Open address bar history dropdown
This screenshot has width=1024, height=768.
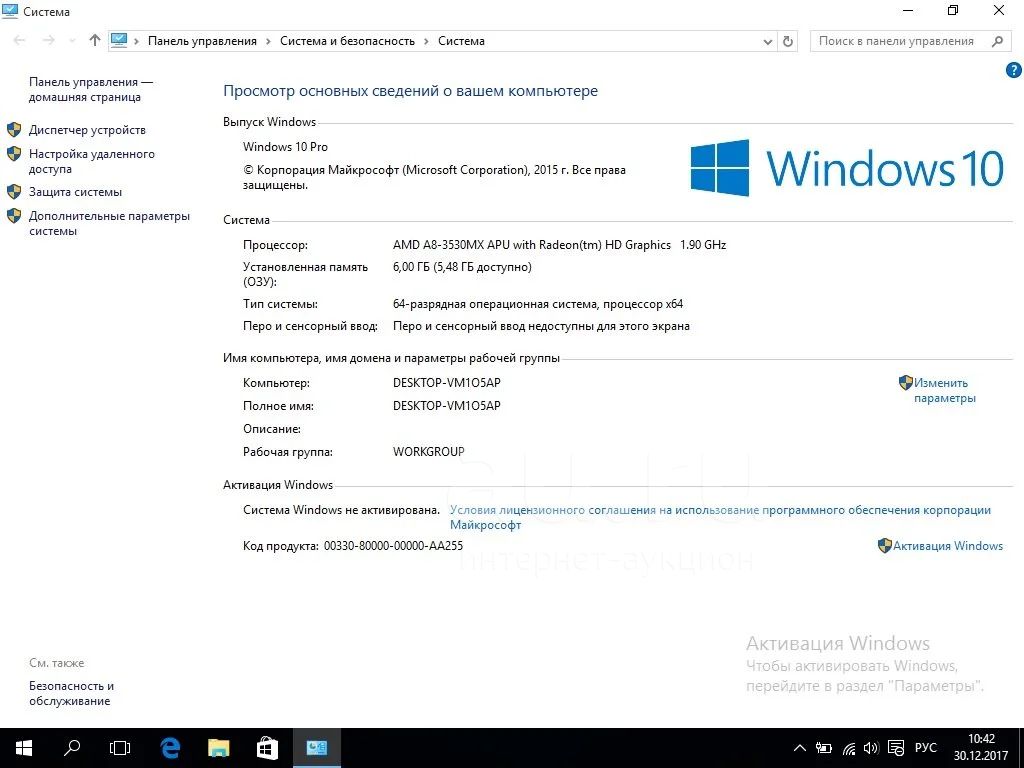pyautogui.click(x=767, y=41)
